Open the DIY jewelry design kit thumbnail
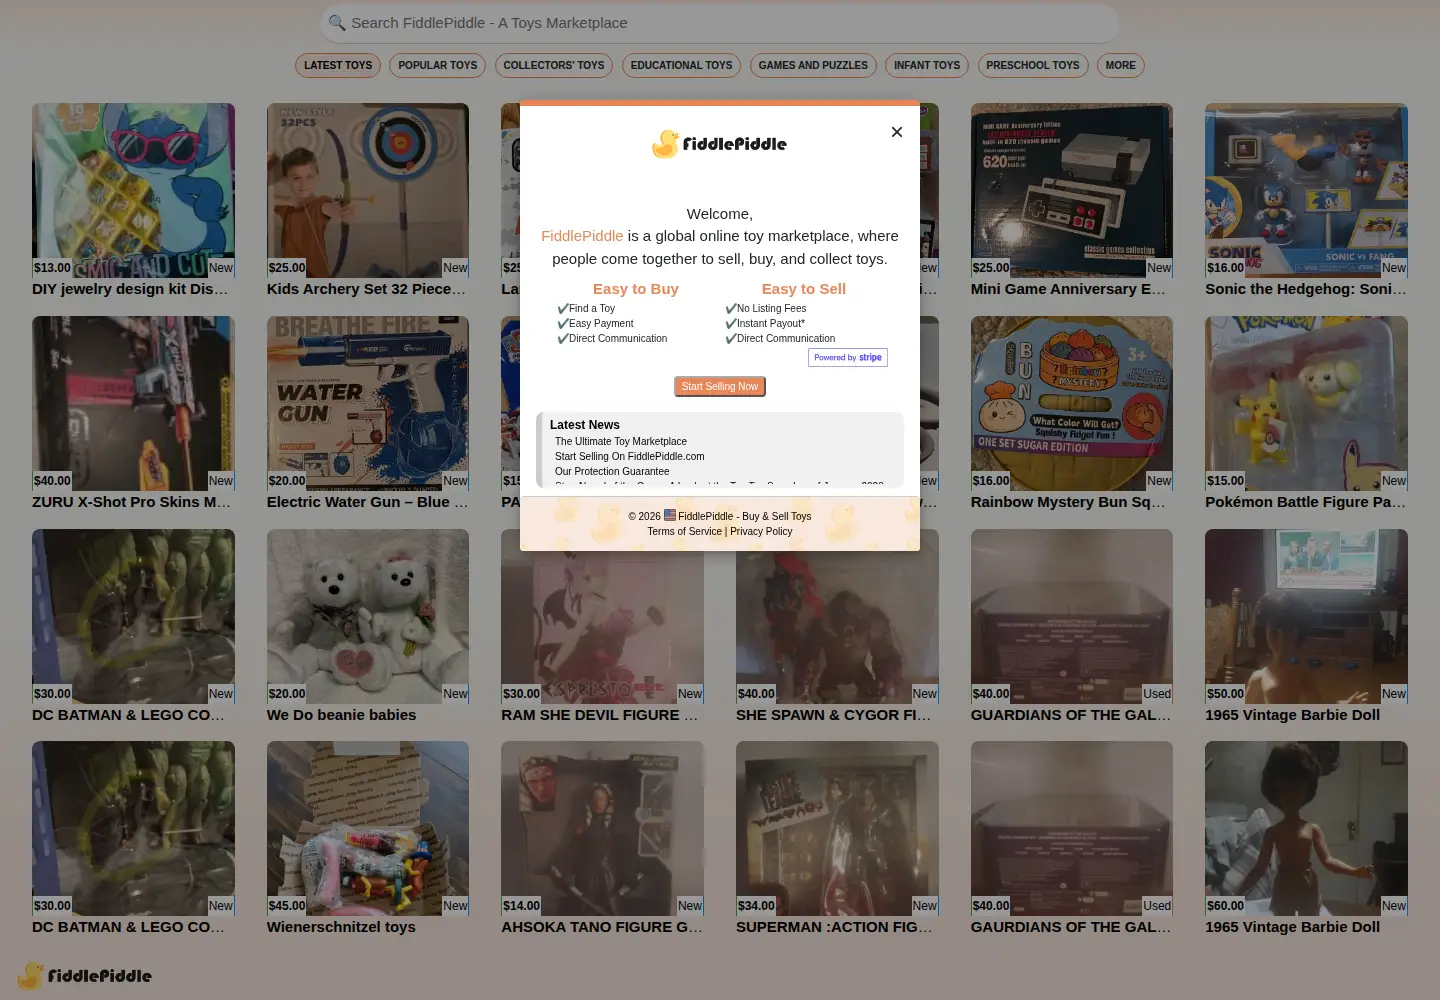 pos(133,190)
